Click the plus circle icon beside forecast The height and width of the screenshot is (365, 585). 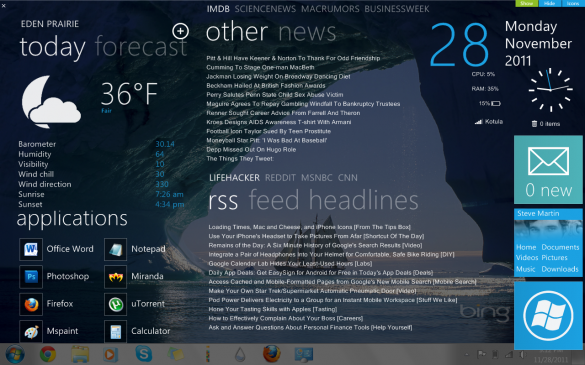[x=181, y=31]
